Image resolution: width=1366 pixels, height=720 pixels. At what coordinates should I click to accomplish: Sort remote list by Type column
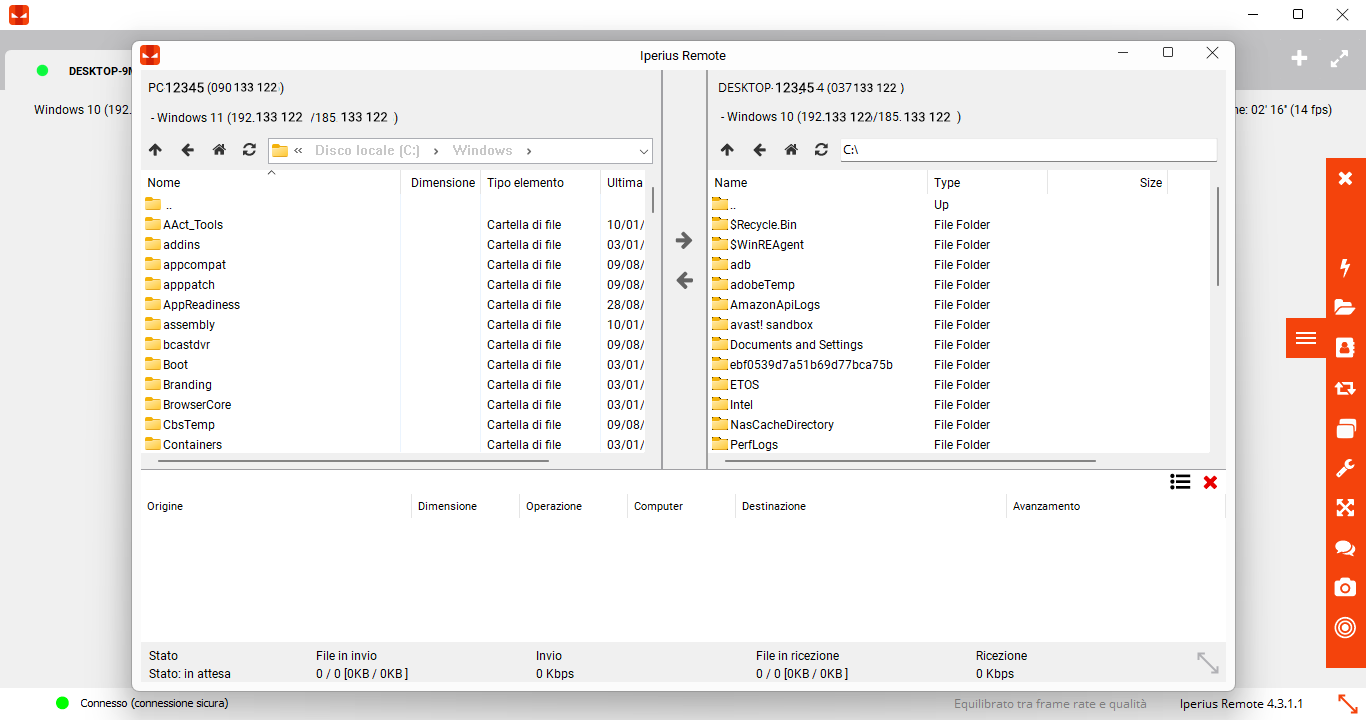pos(987,183)
